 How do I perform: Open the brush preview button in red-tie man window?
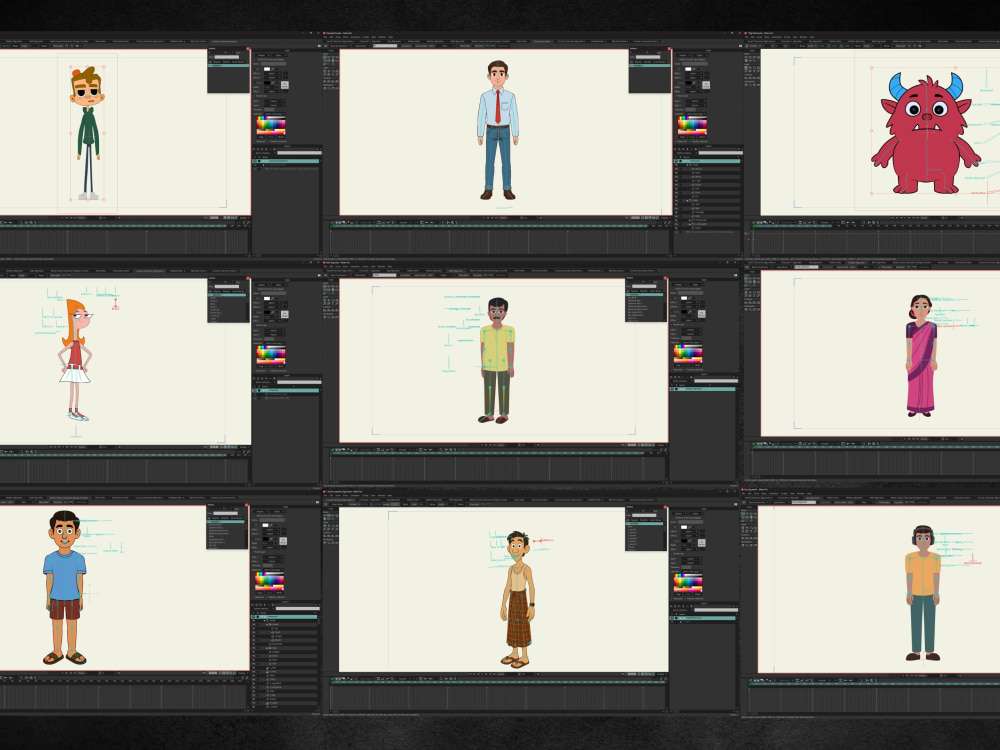tap(706, 85)
